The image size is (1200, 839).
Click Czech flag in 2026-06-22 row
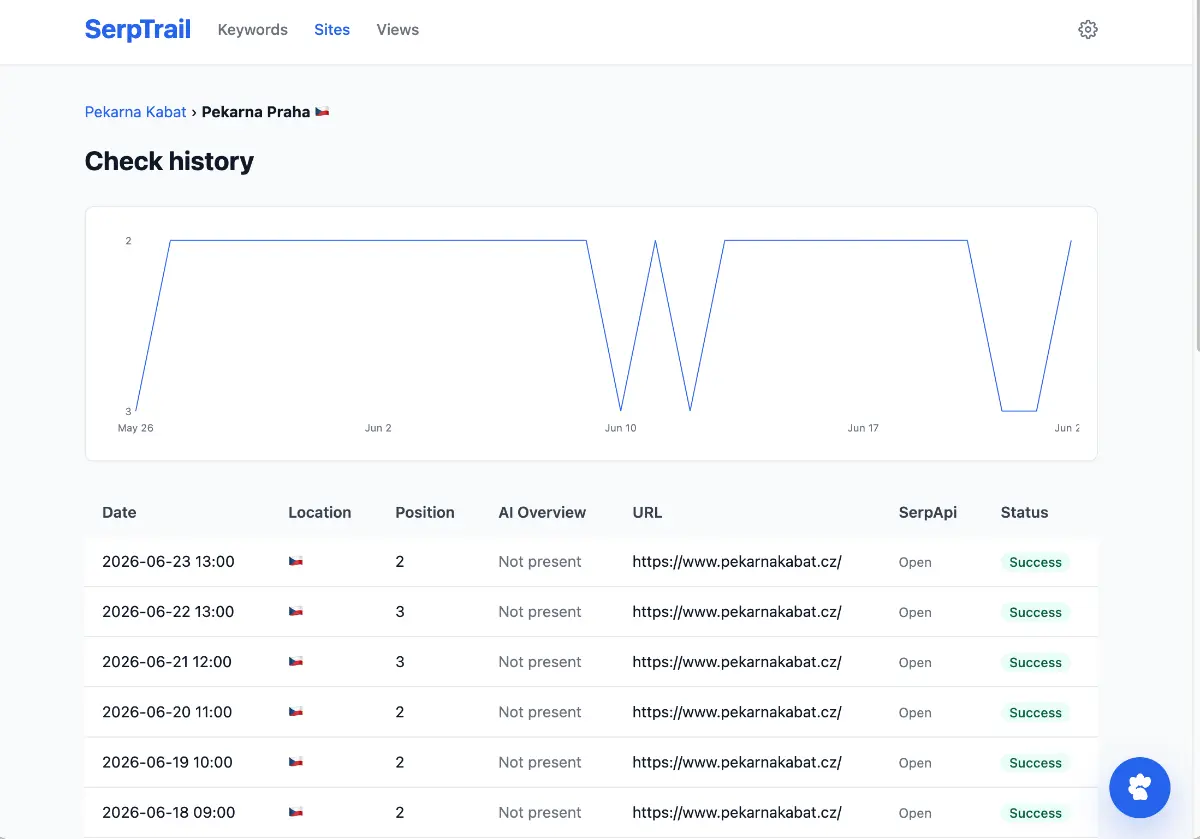(x=296, y=612)
